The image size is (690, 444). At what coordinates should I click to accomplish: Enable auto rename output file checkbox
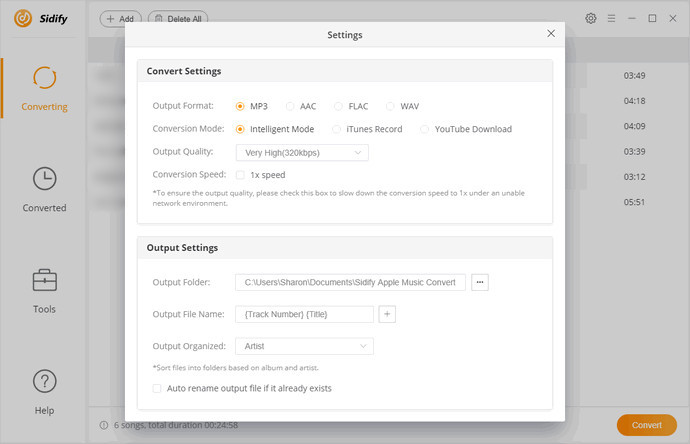(157, 388)
